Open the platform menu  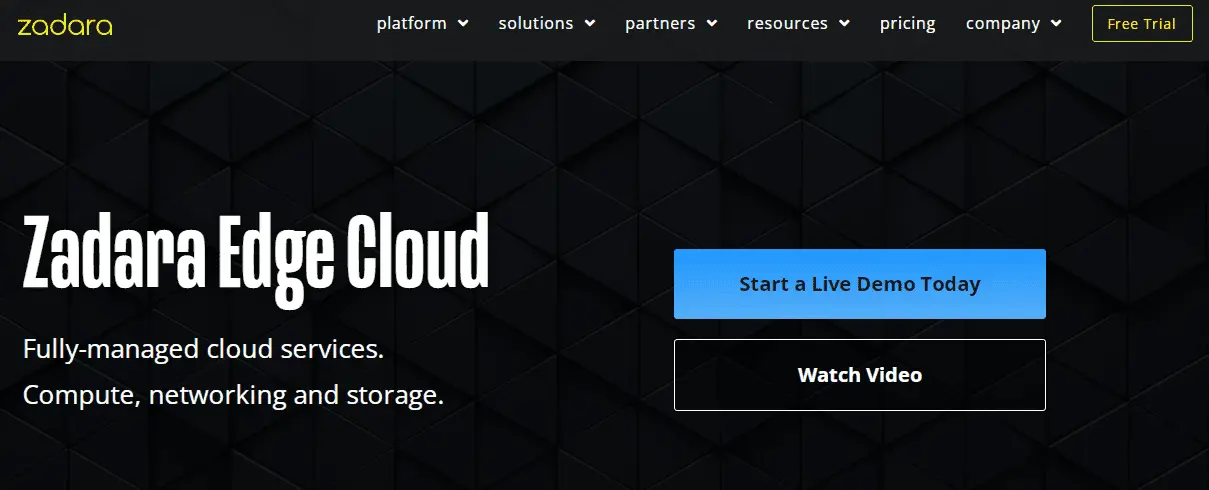pos(411,23)
